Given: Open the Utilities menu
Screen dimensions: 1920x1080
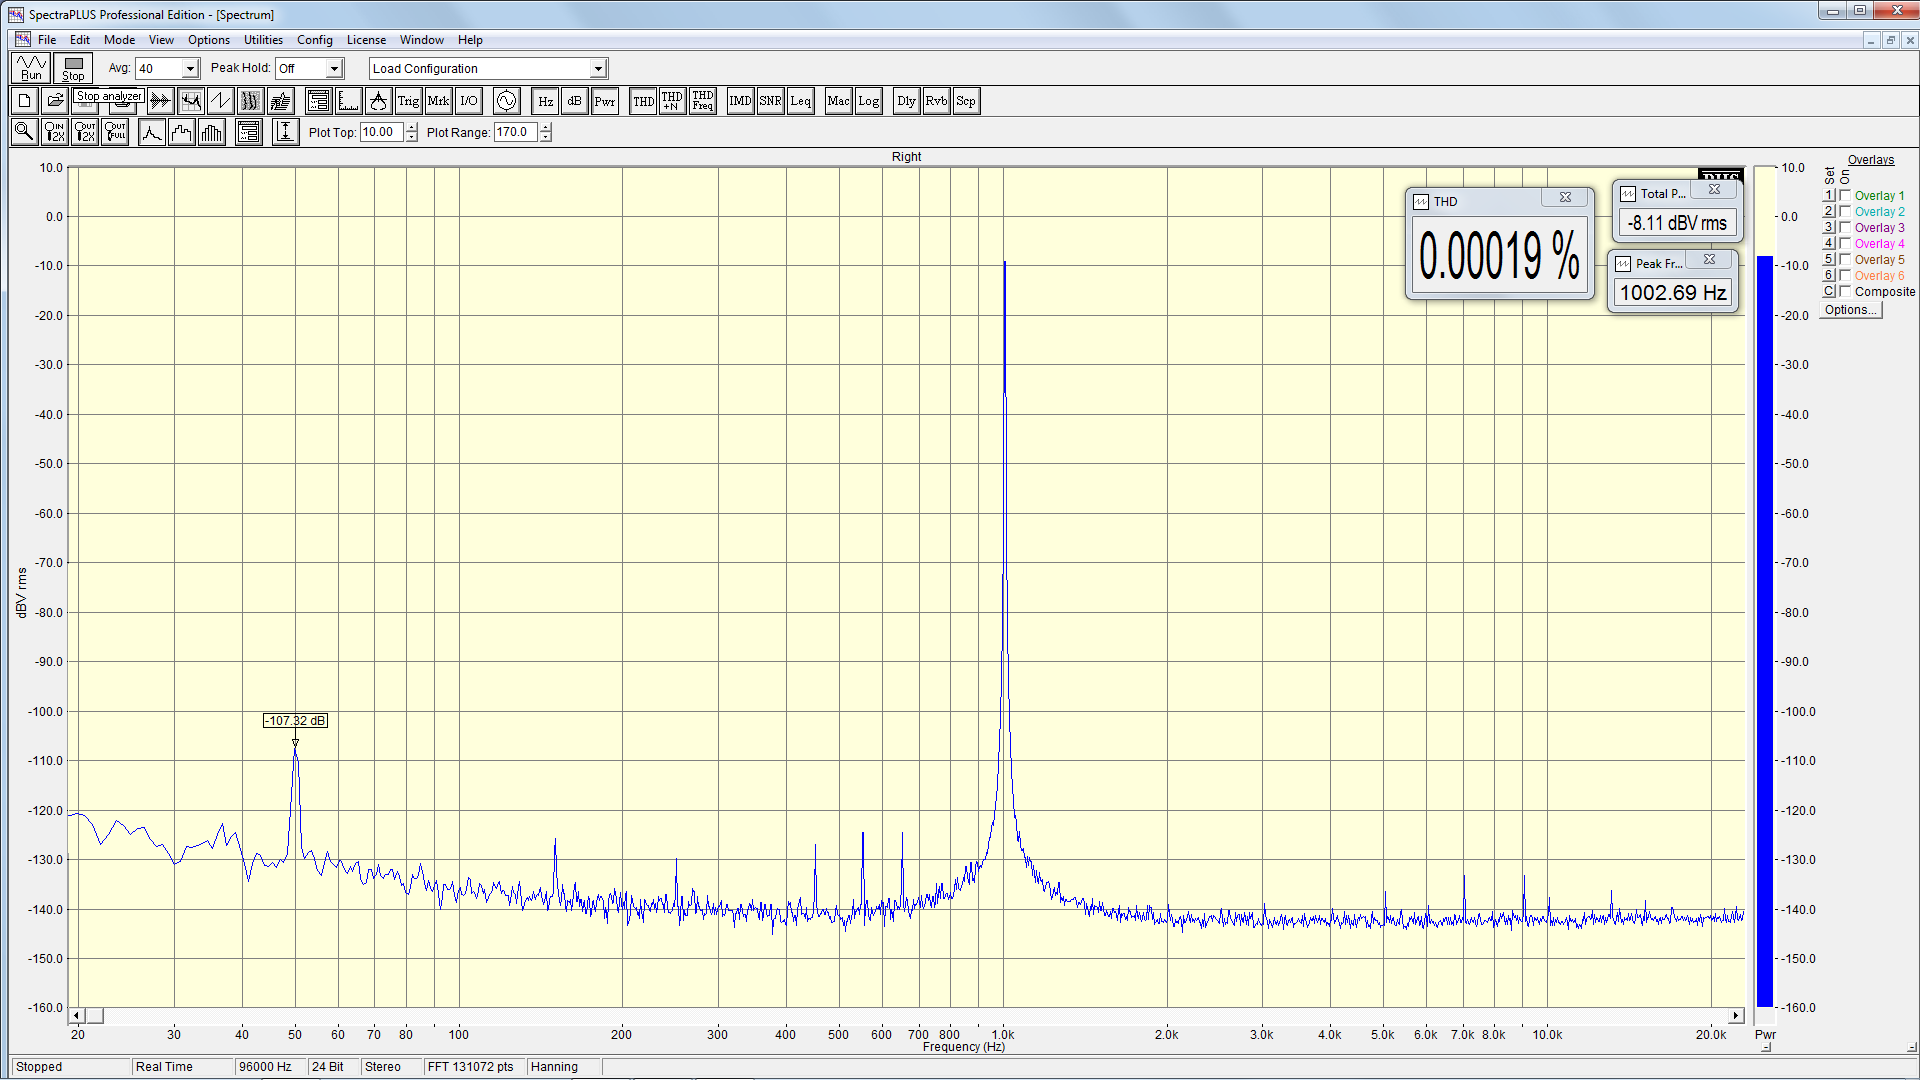Looking at the screenshot, I should [263, 40].
